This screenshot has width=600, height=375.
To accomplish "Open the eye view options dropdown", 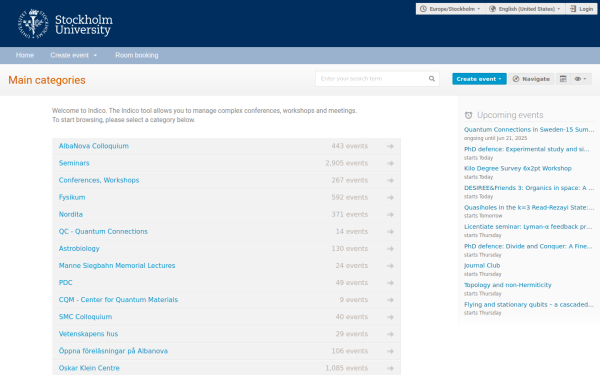I will pyautogui.click(x=580, y=79).
